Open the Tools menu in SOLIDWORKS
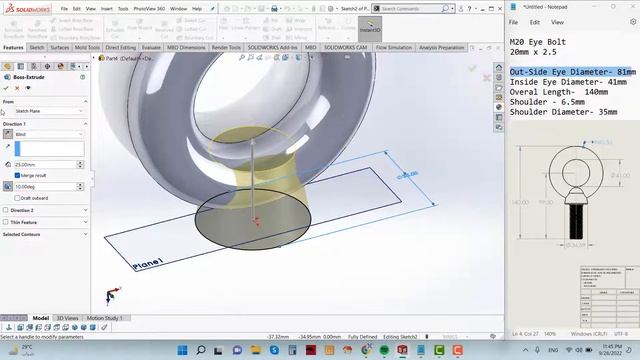The width and height of the screenshot is (640, 360). pos(123,9)
